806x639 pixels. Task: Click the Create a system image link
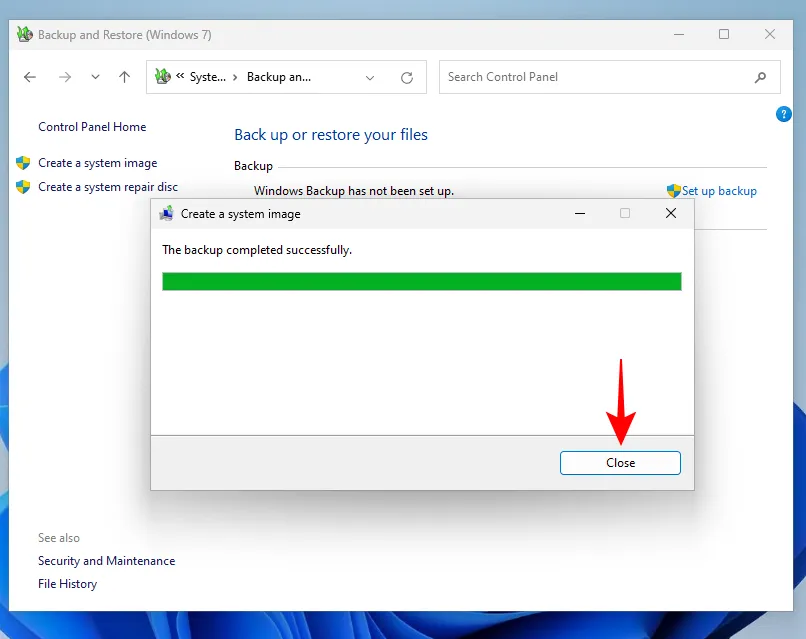pyautogui.click(x=98, y=163)
